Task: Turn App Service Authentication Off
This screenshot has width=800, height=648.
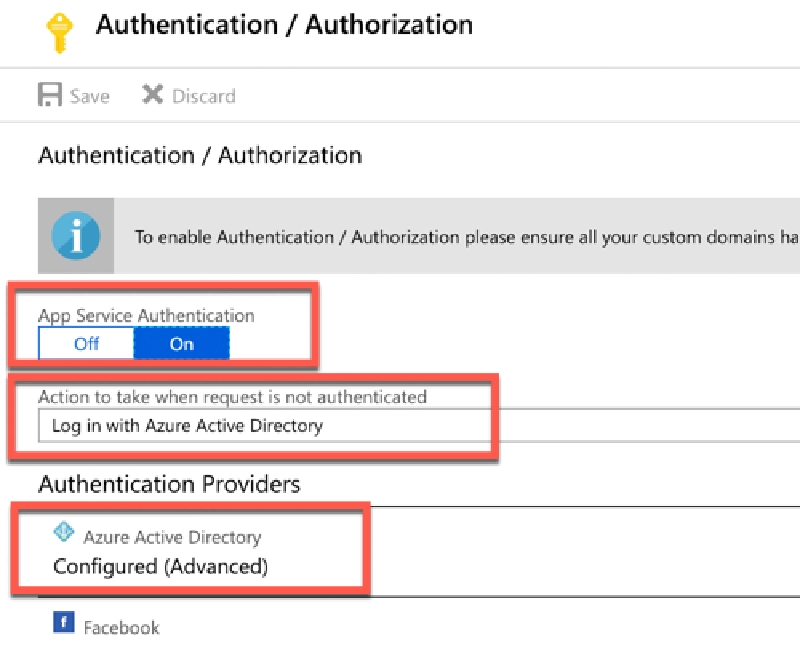Action: pyautogui.click(x=85, y=343)
